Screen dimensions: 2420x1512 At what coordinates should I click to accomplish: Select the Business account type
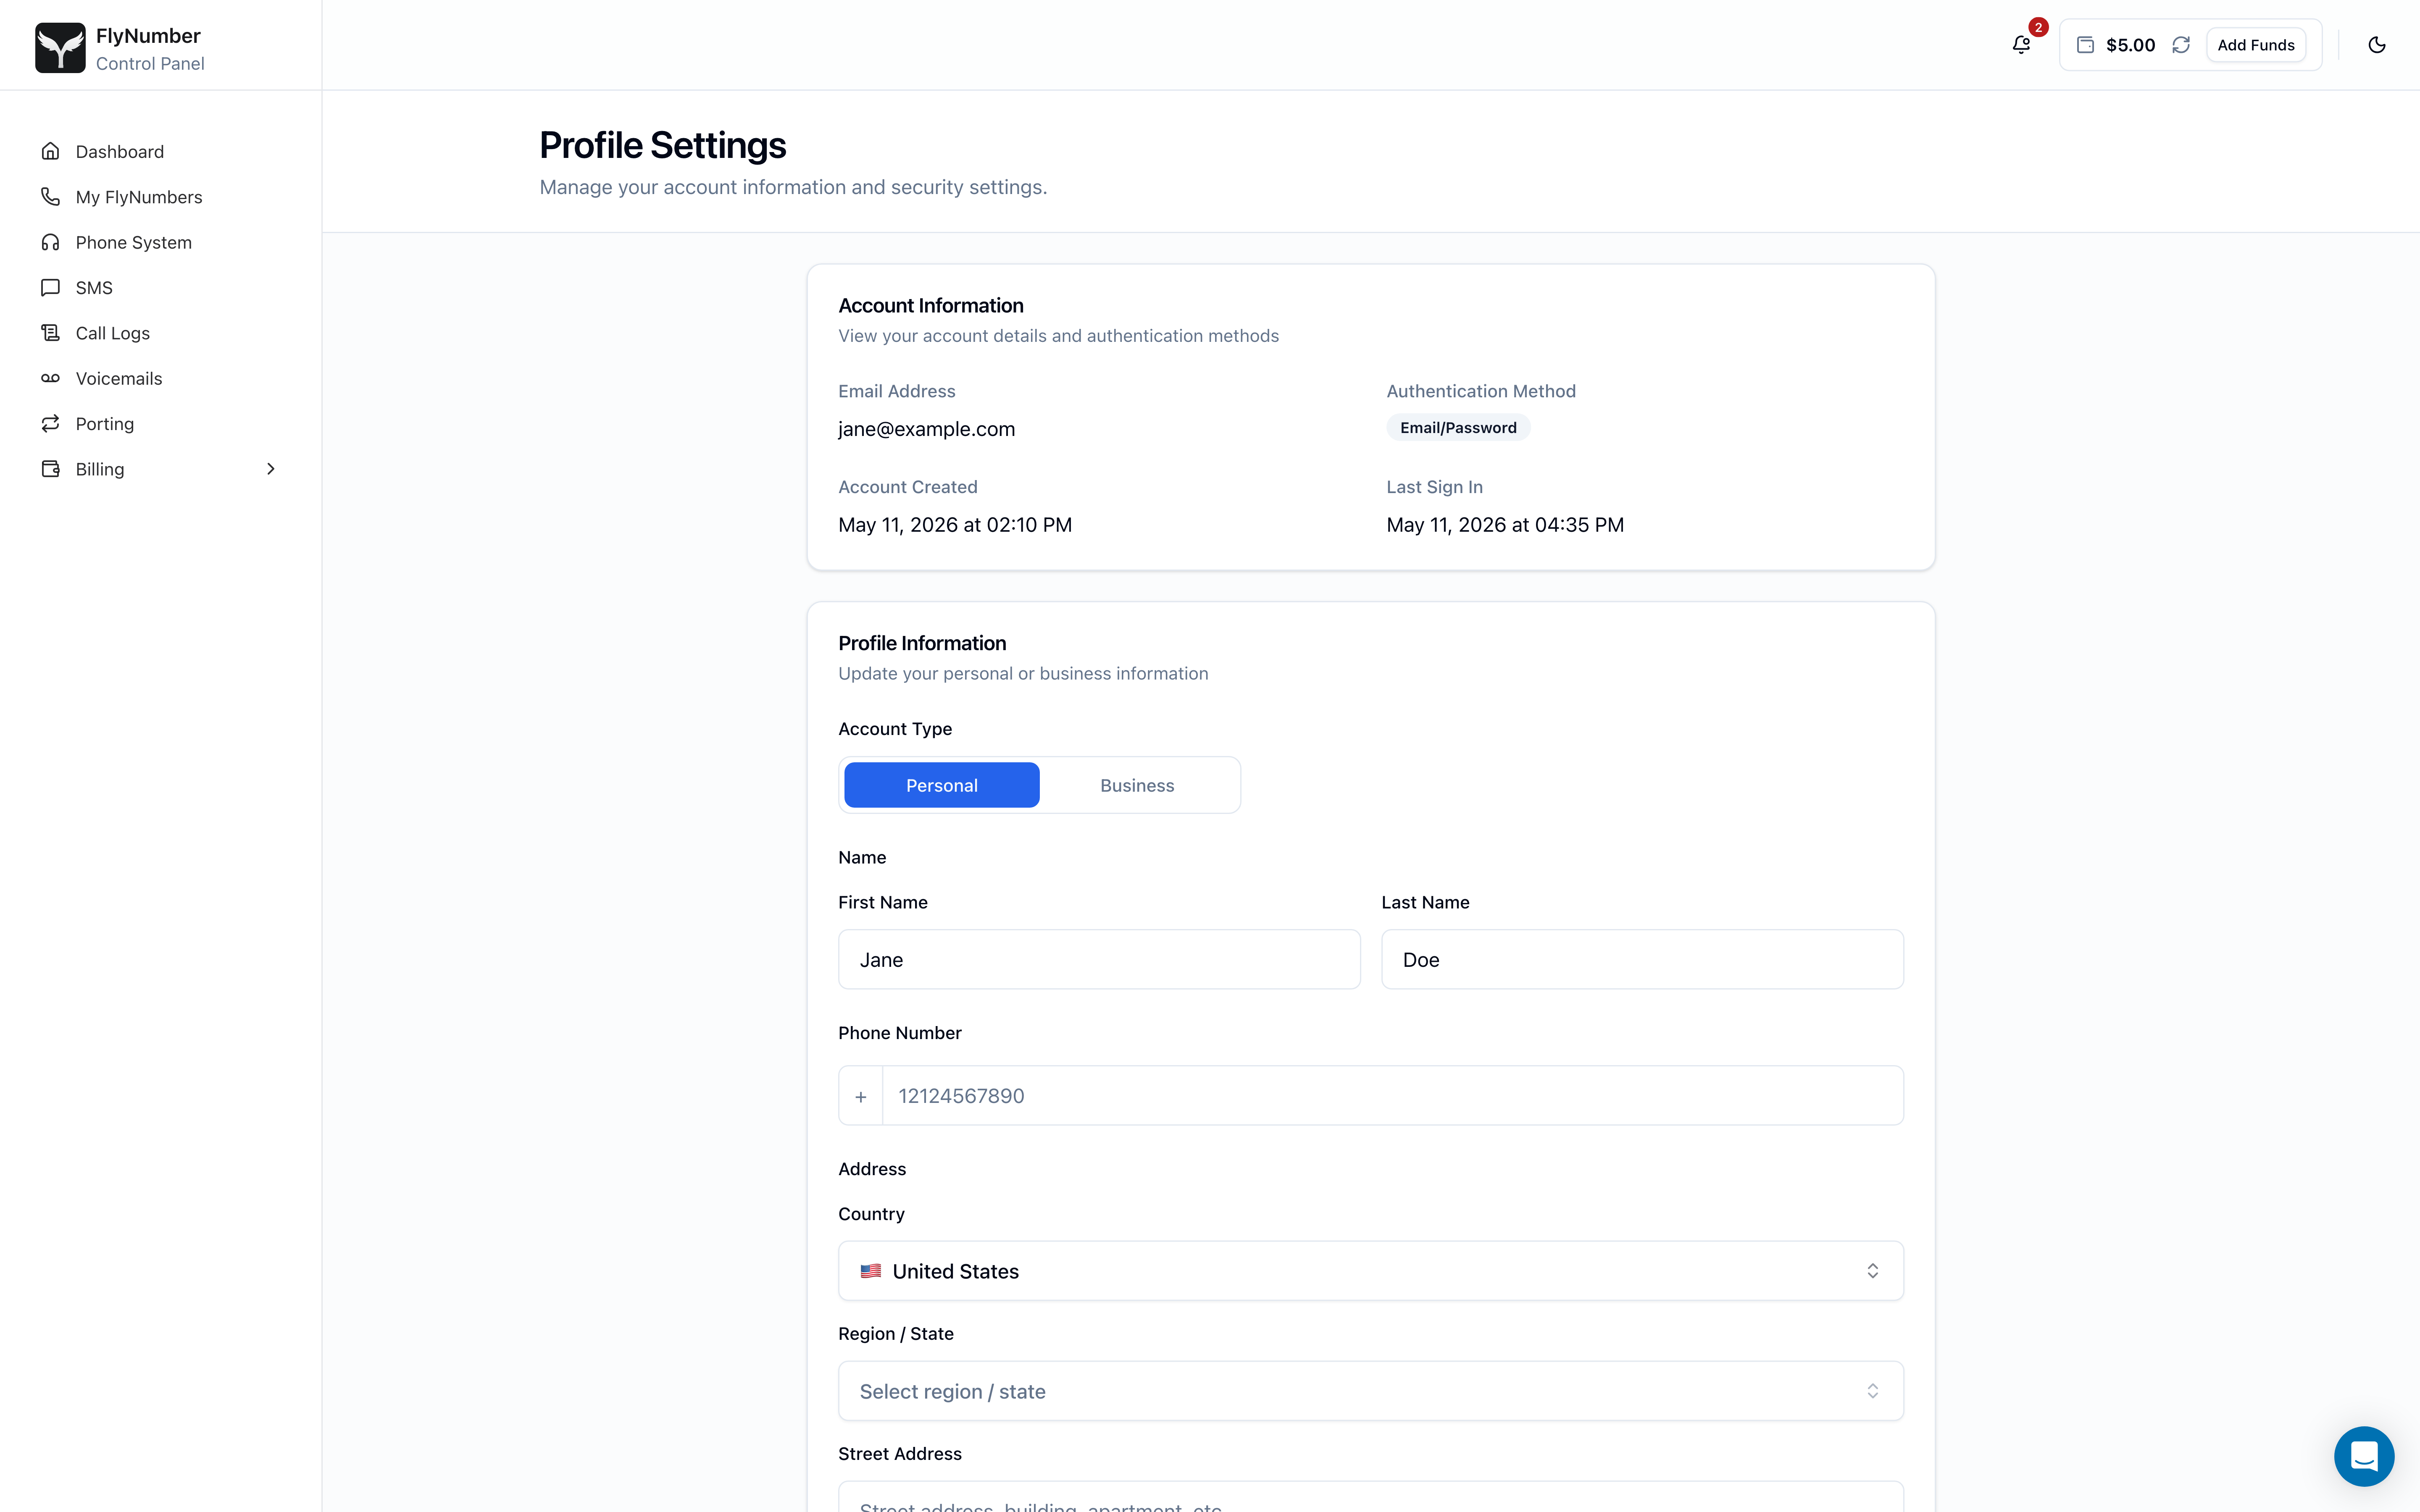1137,785
